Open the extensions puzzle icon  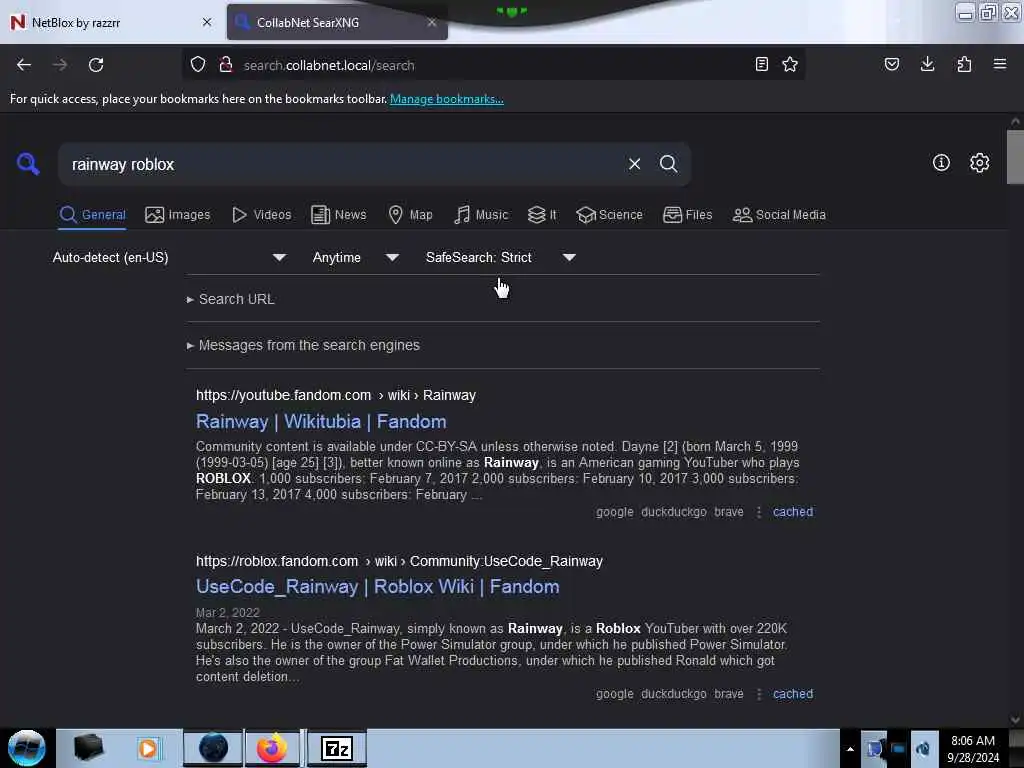pos(964,65)
